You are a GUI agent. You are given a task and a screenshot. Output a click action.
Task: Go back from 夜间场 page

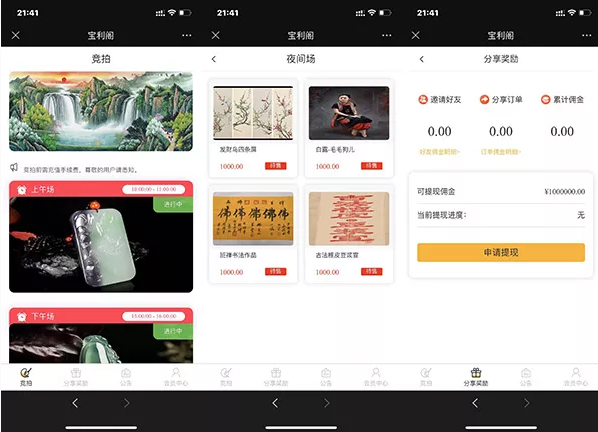click(214, 59)
